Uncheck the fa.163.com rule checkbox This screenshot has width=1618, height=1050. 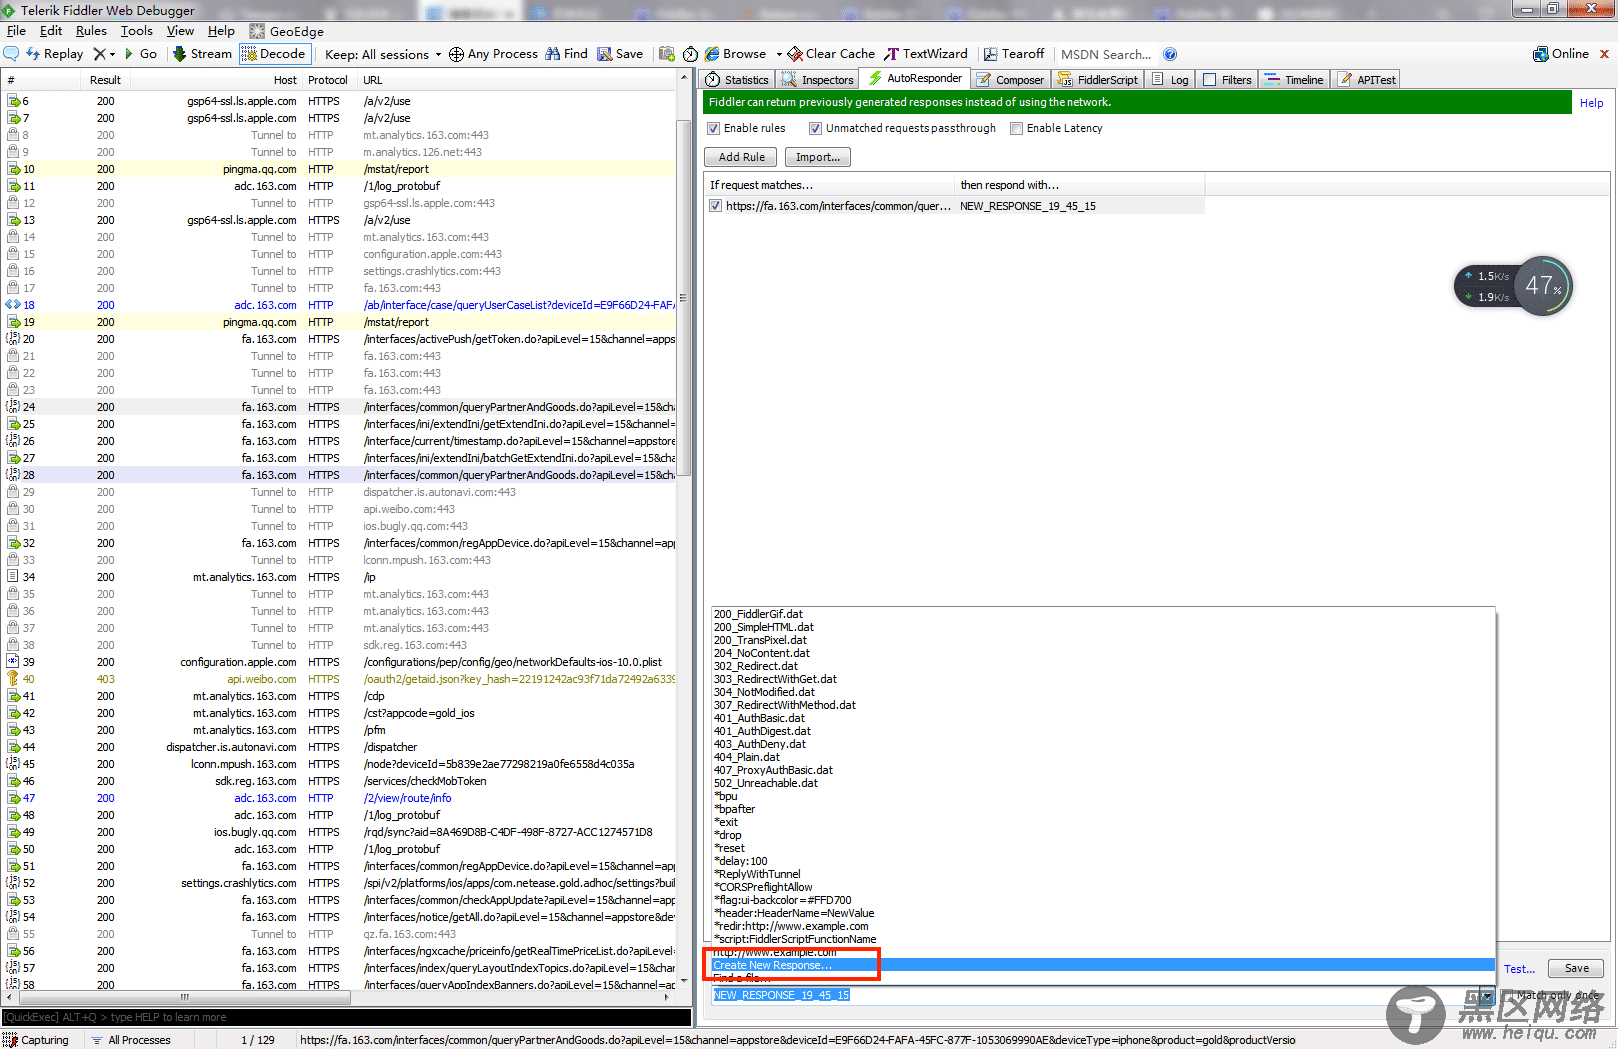715,206
